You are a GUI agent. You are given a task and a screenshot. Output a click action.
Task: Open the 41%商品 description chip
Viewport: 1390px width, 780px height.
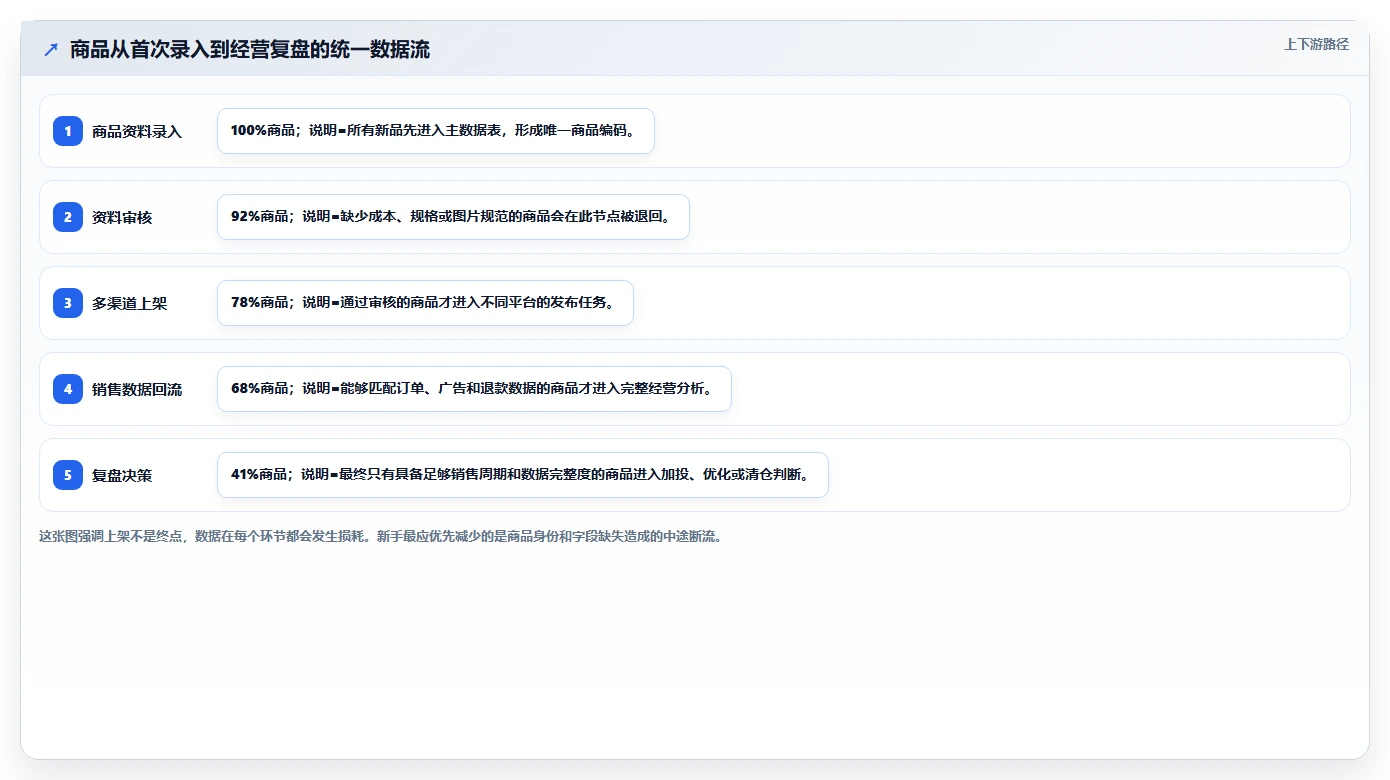[523, 475]
